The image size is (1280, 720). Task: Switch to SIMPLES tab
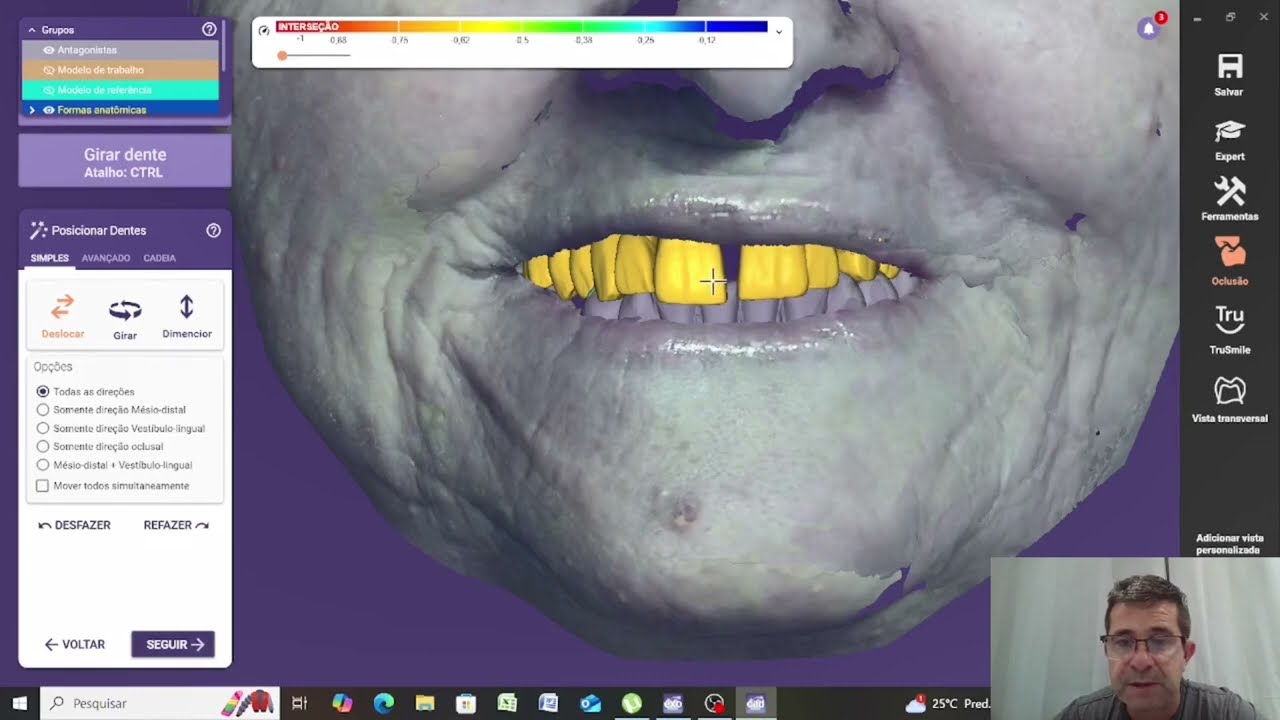click(50, 258)
